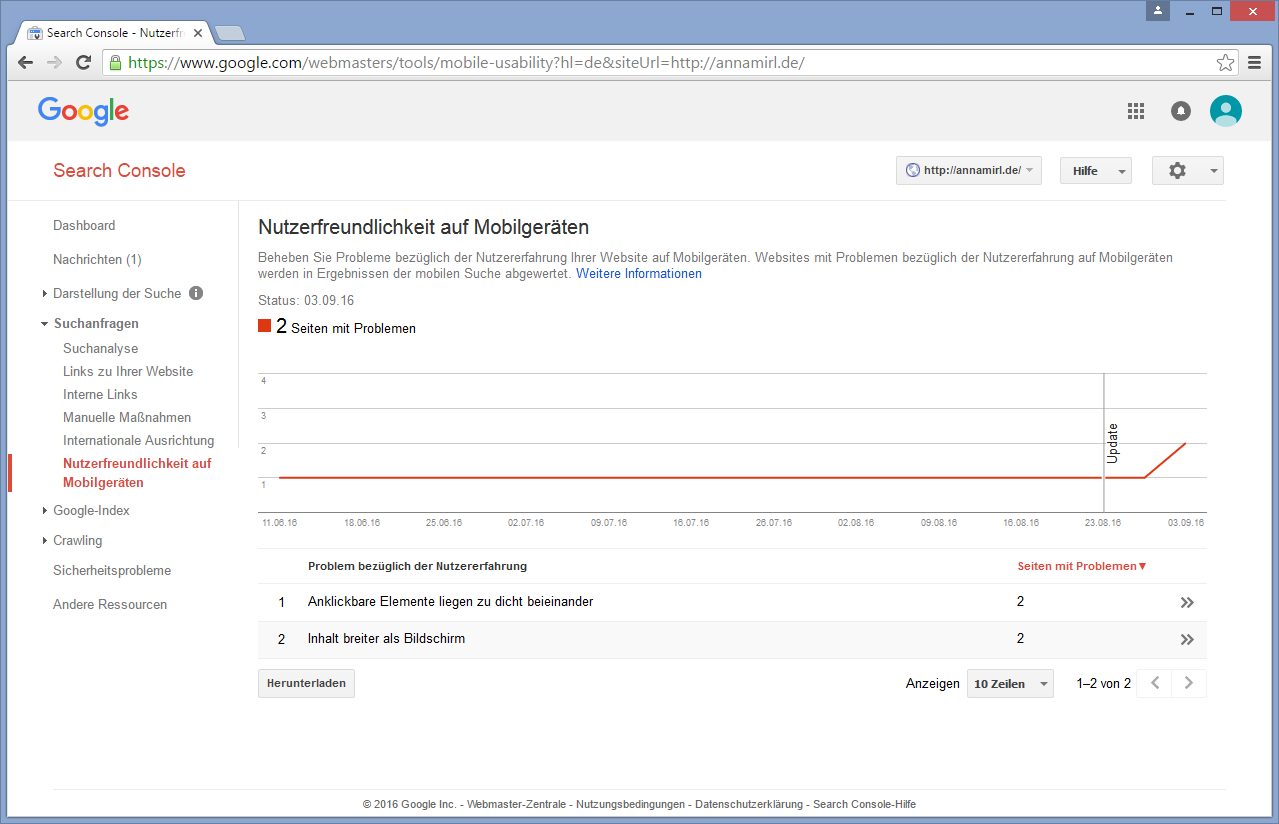Select the Search Console browser tab
The height and width of the screenshot is (824, 1279).
(x=116, y=33)
